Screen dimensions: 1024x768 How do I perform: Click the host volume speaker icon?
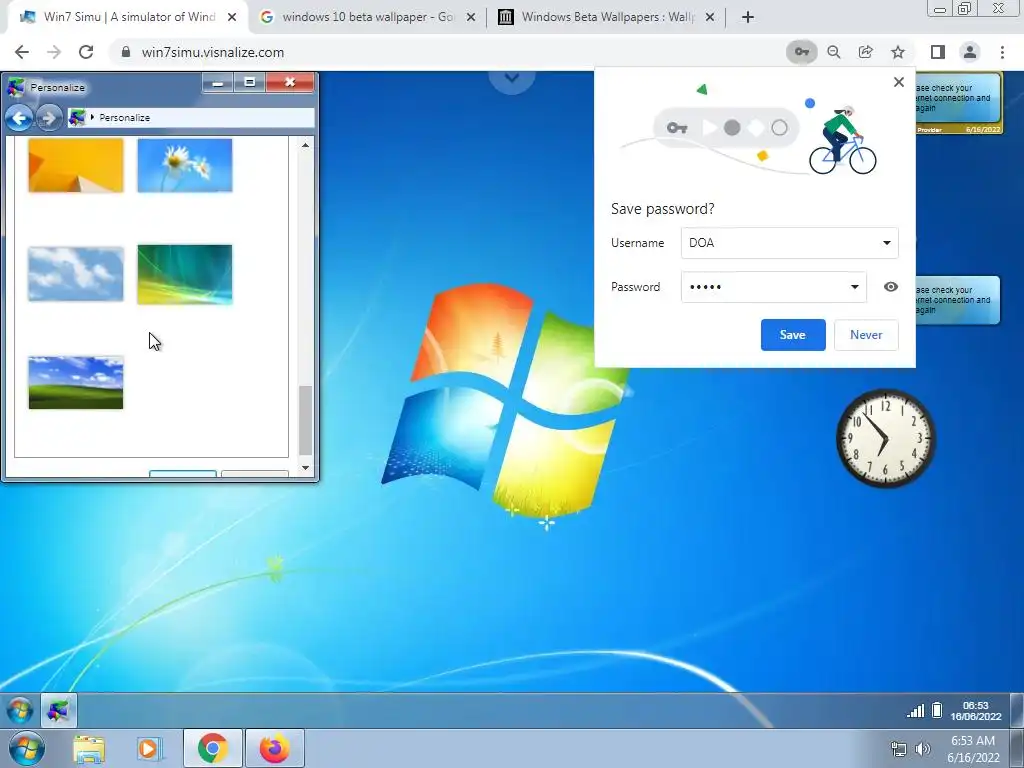click(x=923, y=749)
